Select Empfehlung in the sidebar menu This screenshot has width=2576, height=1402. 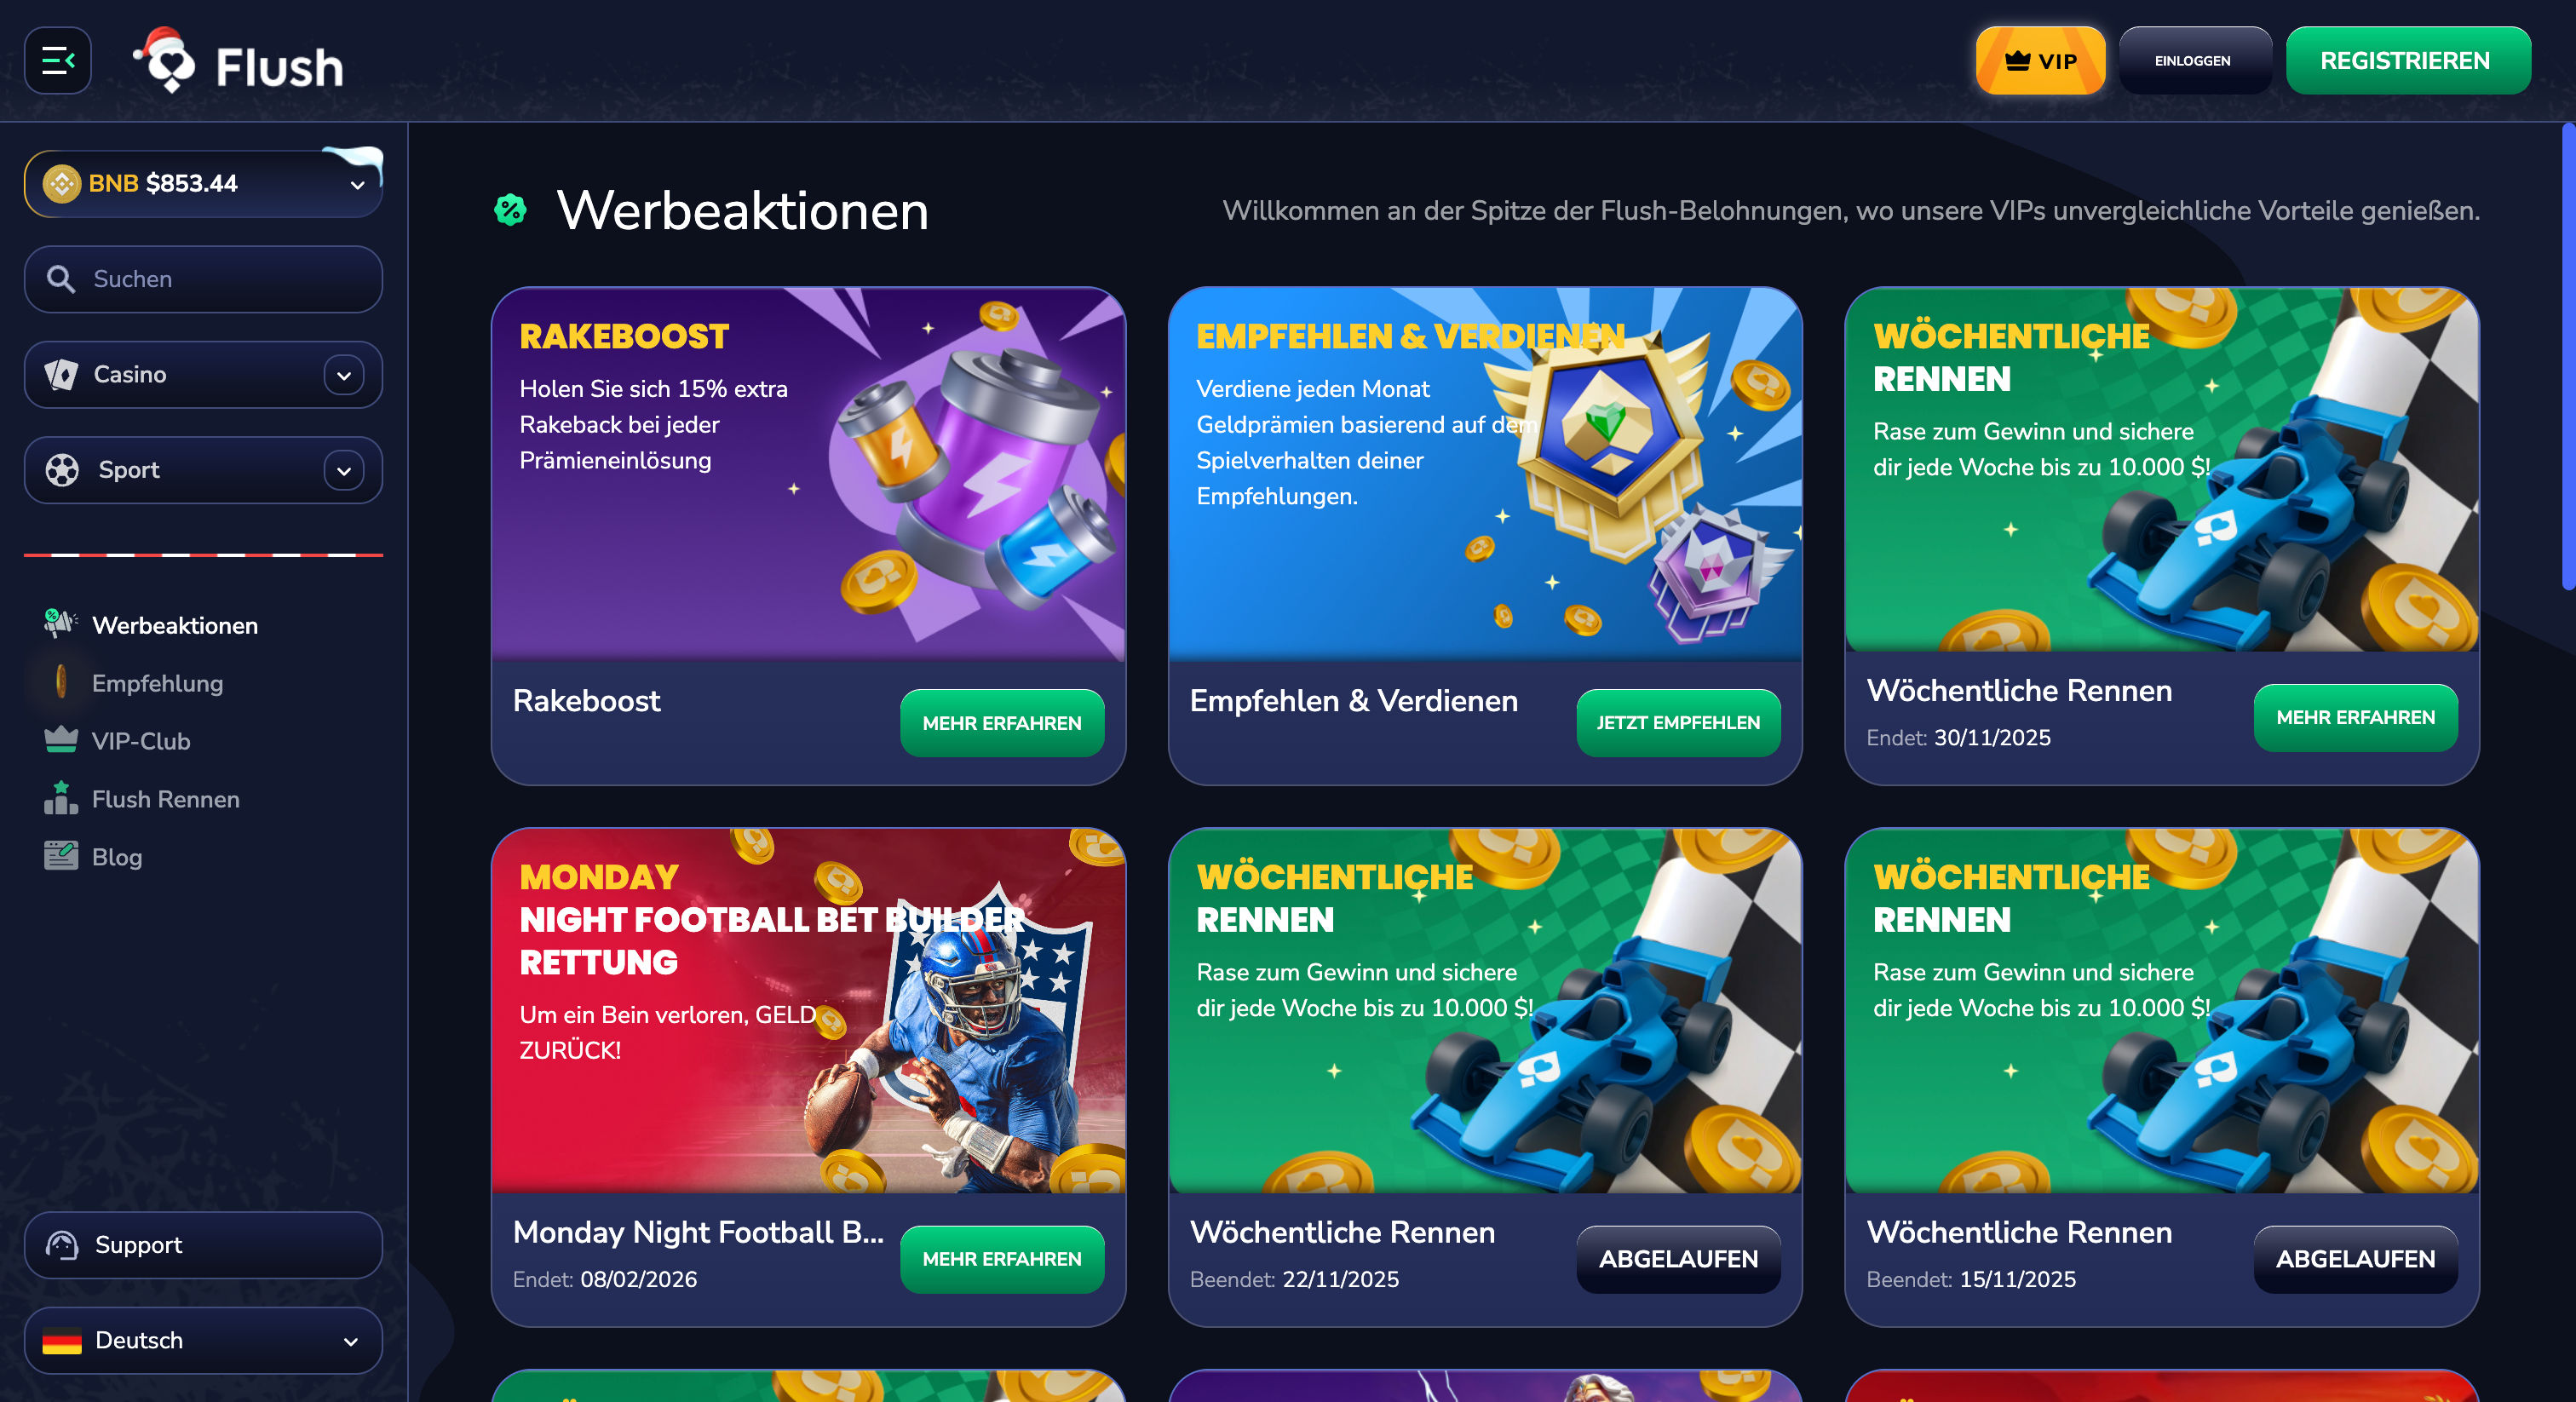pyautogui.click(x=157, y=683)
